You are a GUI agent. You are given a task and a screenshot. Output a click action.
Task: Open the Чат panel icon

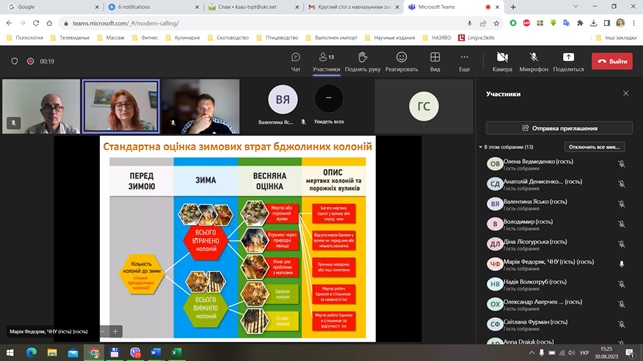pyautogui.click(x=295, y=57)
